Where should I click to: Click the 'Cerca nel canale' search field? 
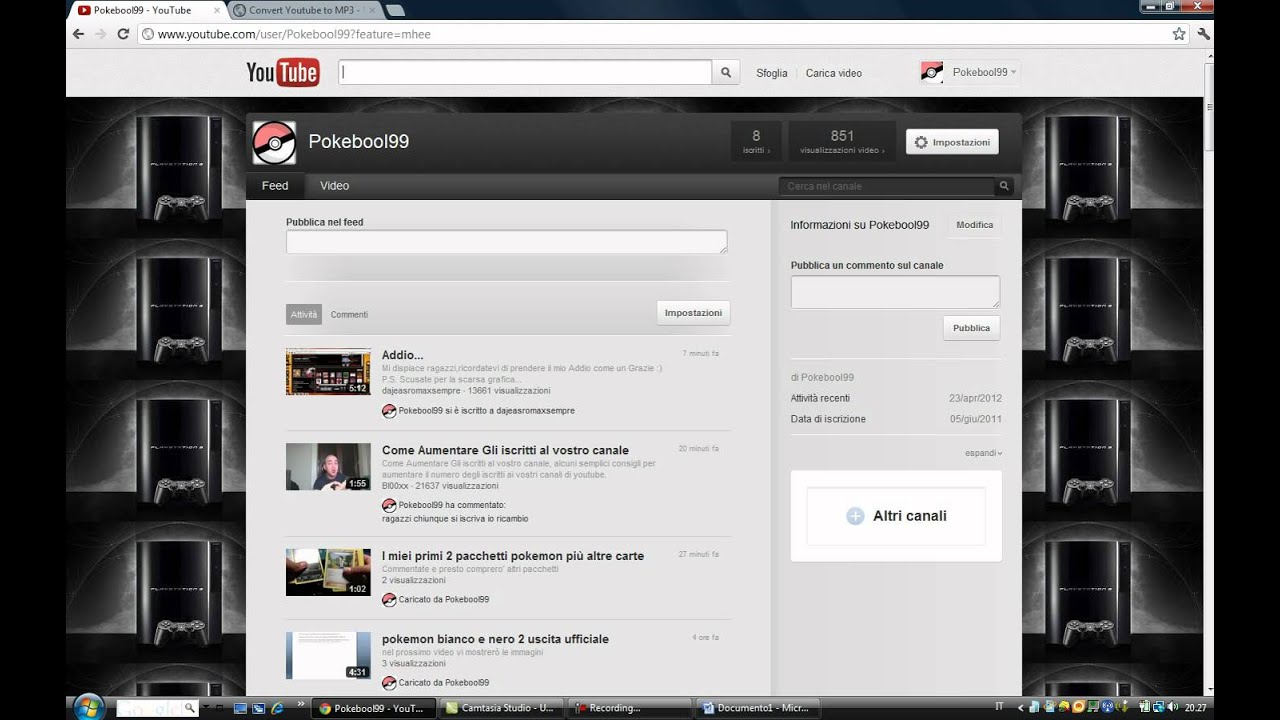pos(888,186)
